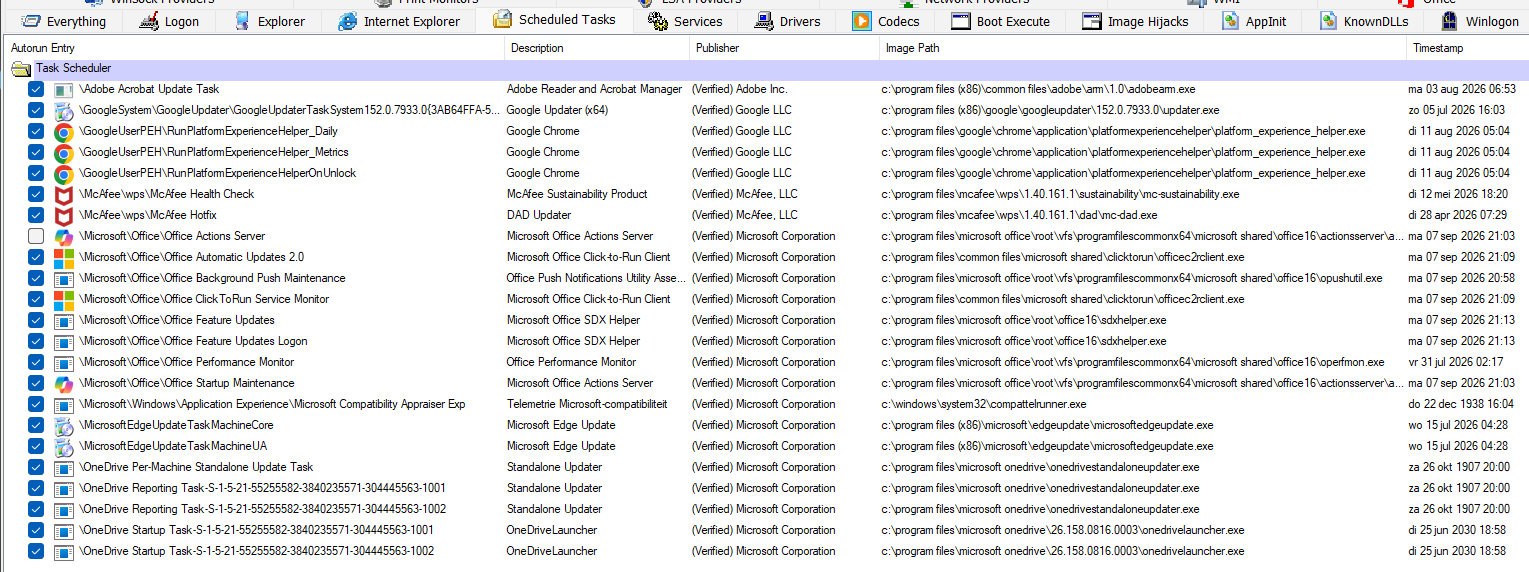Viewport: 1529px width, 572px height.
Task: Click the Internet Explorer tab's globe icon
Action: point(347,21)
